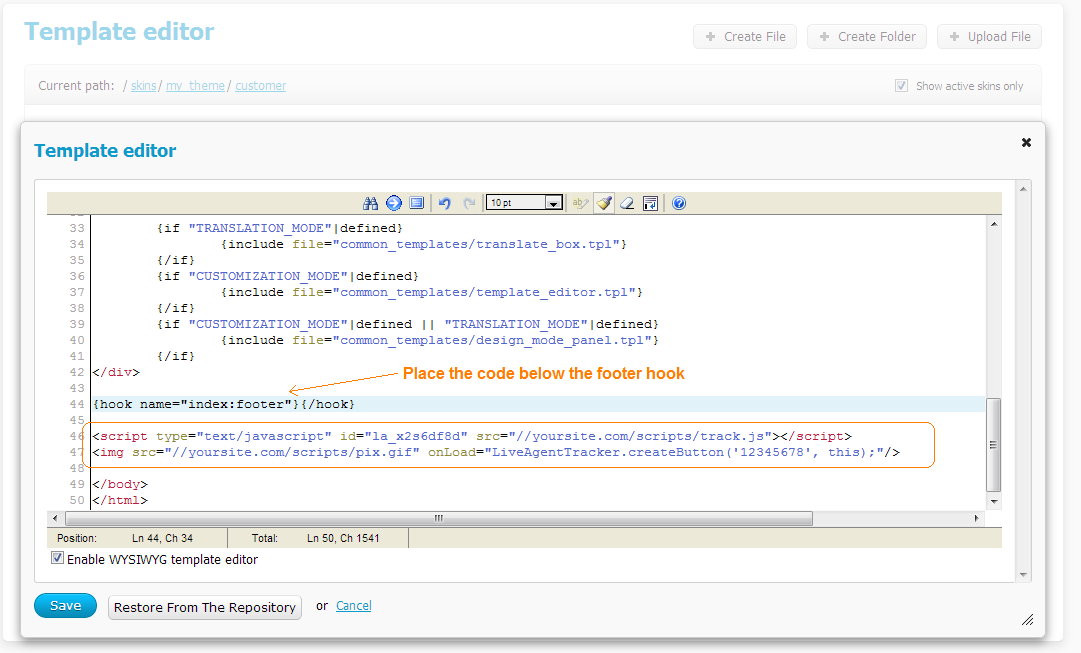Click the code line with index:footer hook
The image size is (1081, 653).
(x=224, y=404)
